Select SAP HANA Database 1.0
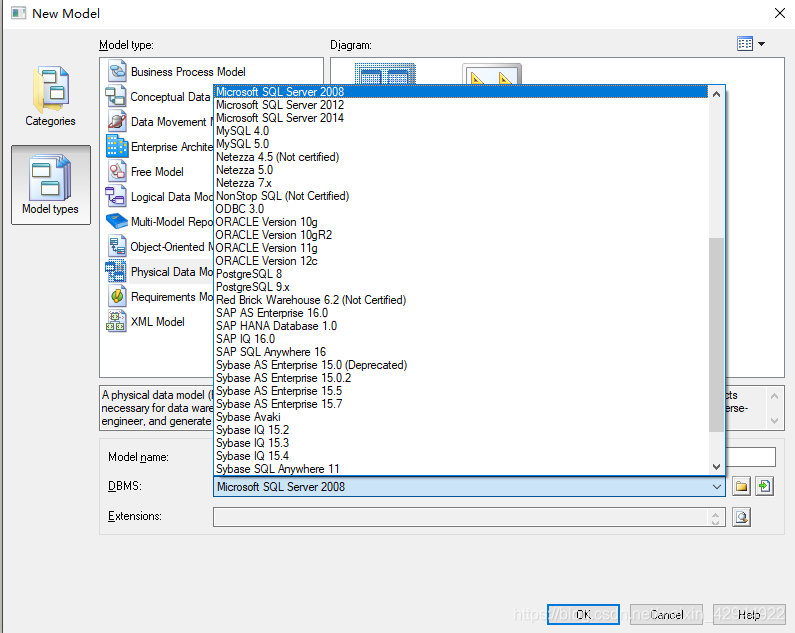 coord(461,326)
